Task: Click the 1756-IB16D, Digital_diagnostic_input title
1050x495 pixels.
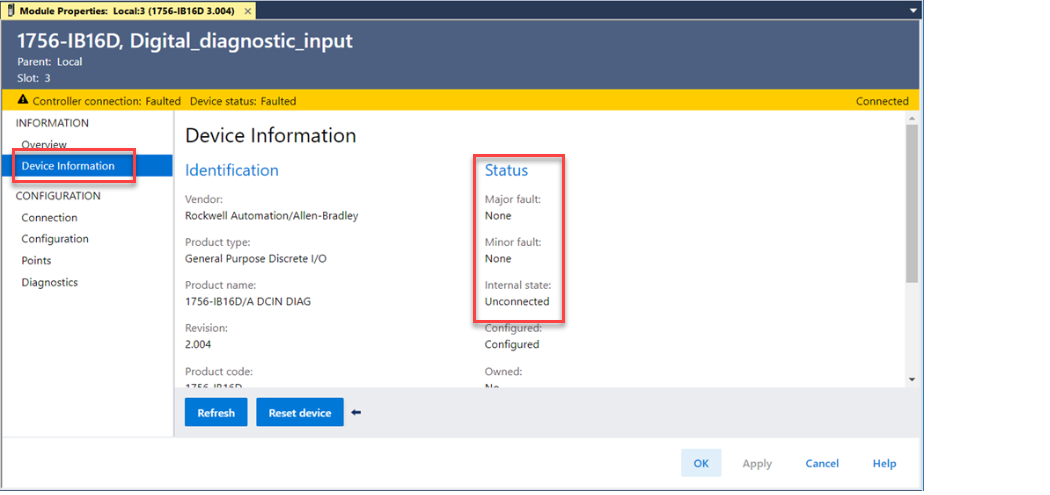Action: (x=185, y=41)
